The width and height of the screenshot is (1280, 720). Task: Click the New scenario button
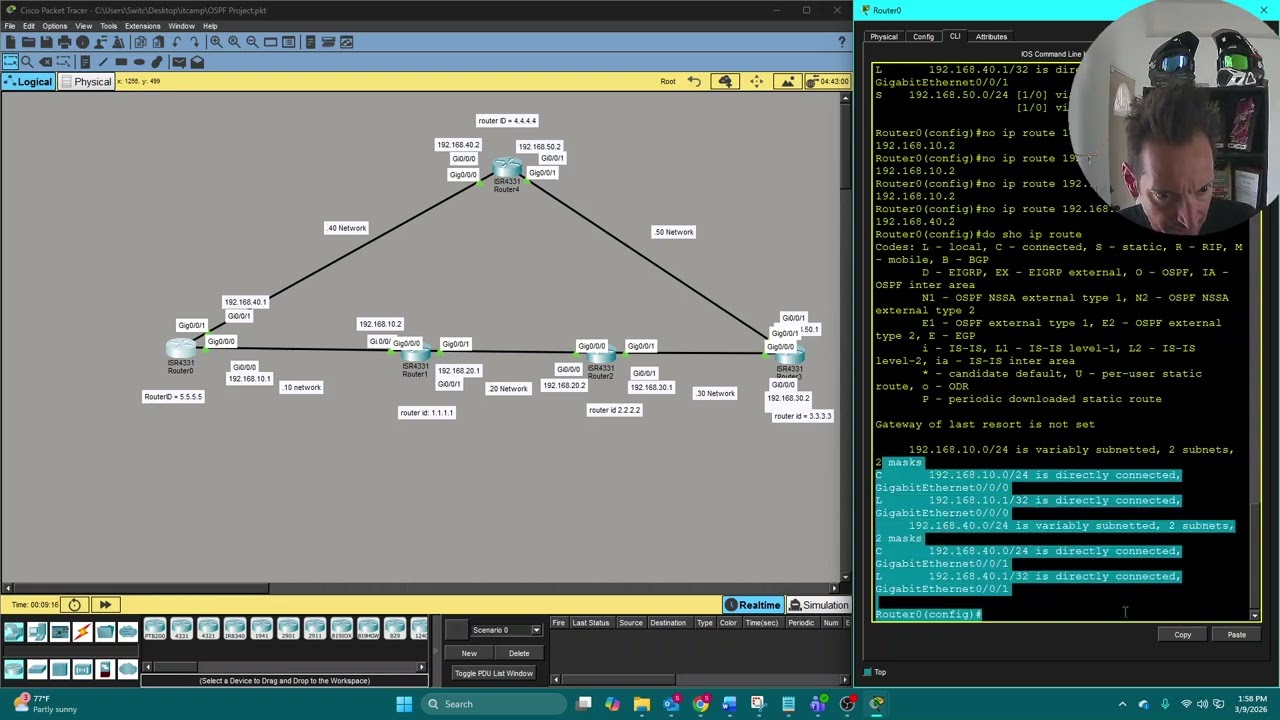click(469, 653)
